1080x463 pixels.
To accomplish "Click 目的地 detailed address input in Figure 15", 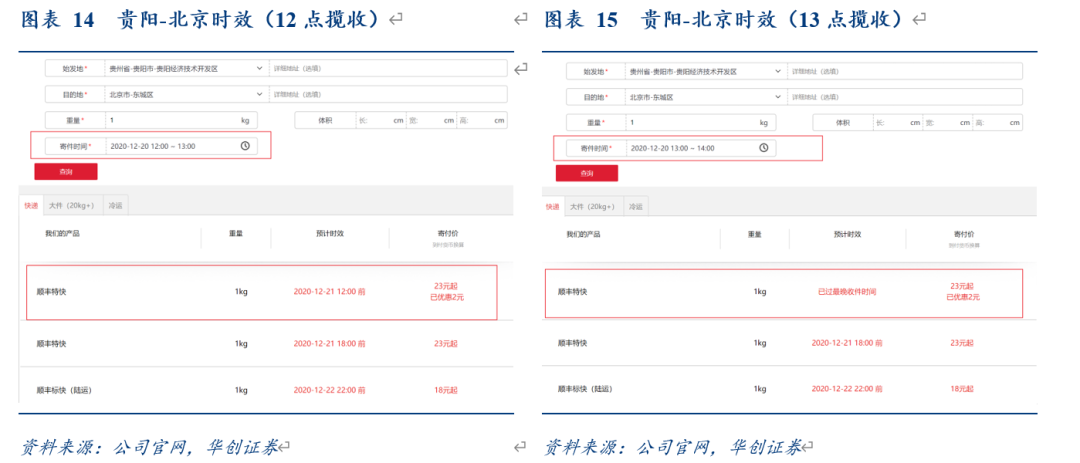I will pos(905,97).
